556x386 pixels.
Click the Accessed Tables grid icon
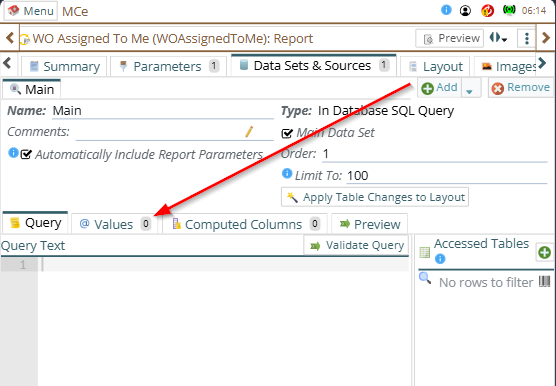(424, 252)
